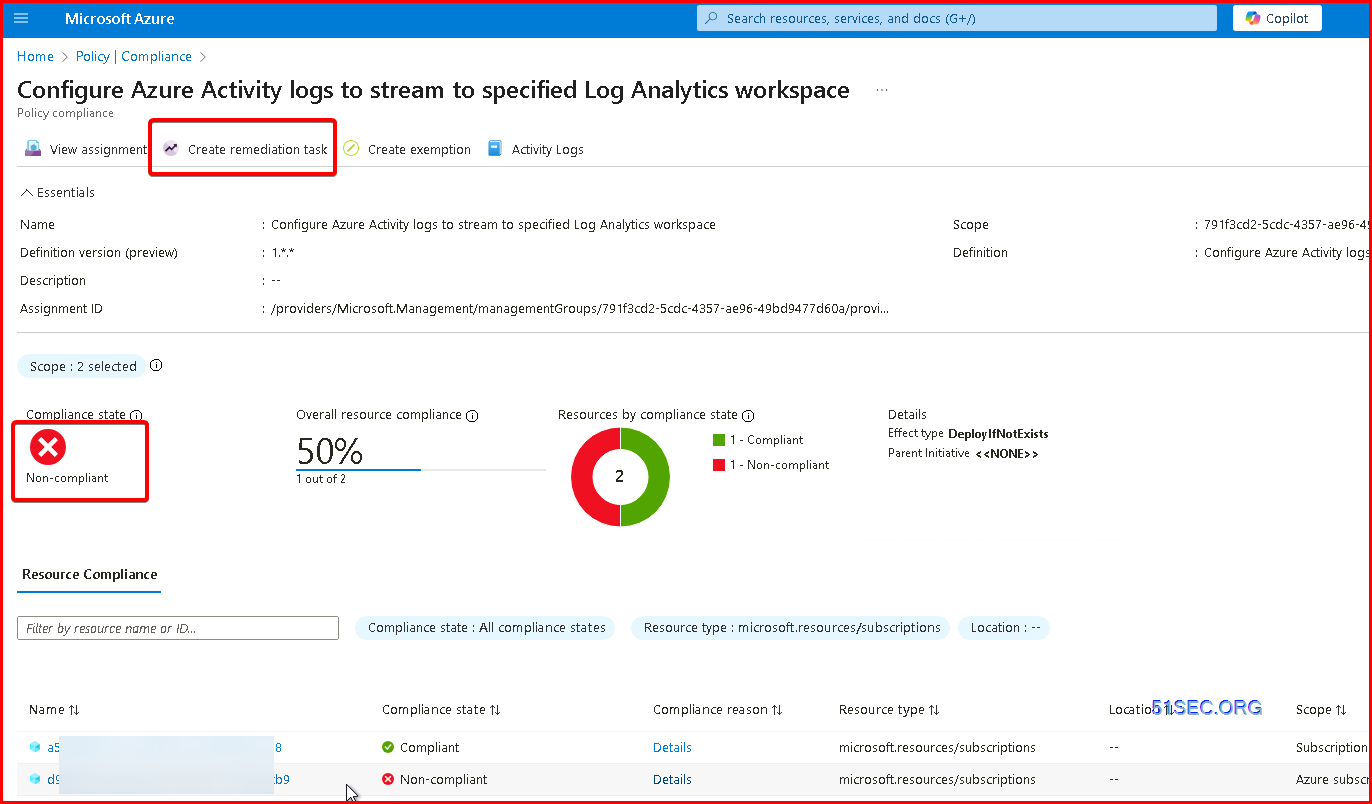Open Policy | Compliance breadcrumb

[x=134, y=57]
